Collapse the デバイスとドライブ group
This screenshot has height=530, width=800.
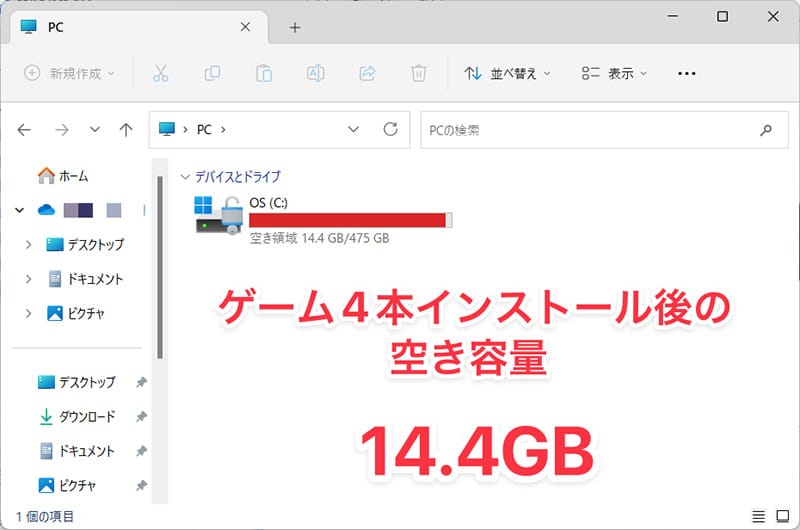coord(184,177)
